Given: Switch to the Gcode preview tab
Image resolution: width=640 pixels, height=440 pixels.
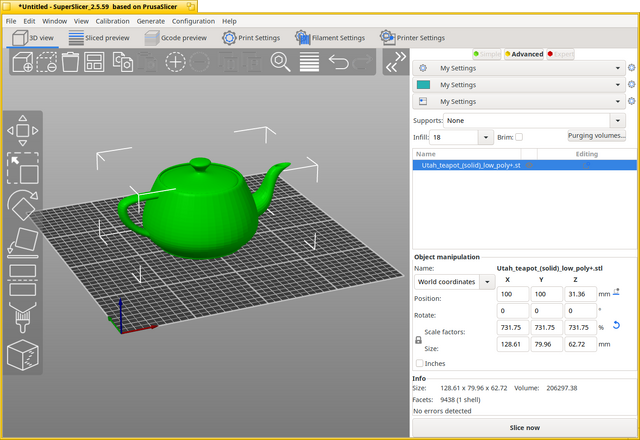Looking at the screenshot, I should 176,38.
